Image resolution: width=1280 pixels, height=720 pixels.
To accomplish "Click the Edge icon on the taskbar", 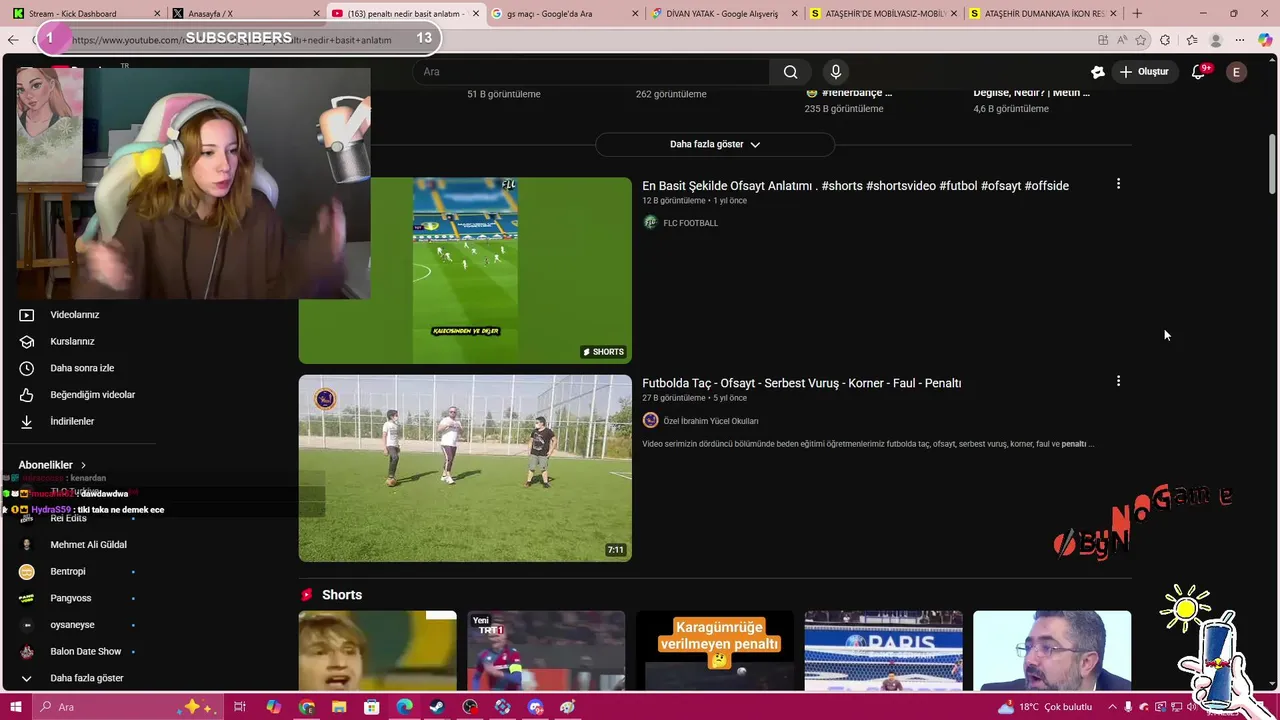I will click(x=404, y=707).
